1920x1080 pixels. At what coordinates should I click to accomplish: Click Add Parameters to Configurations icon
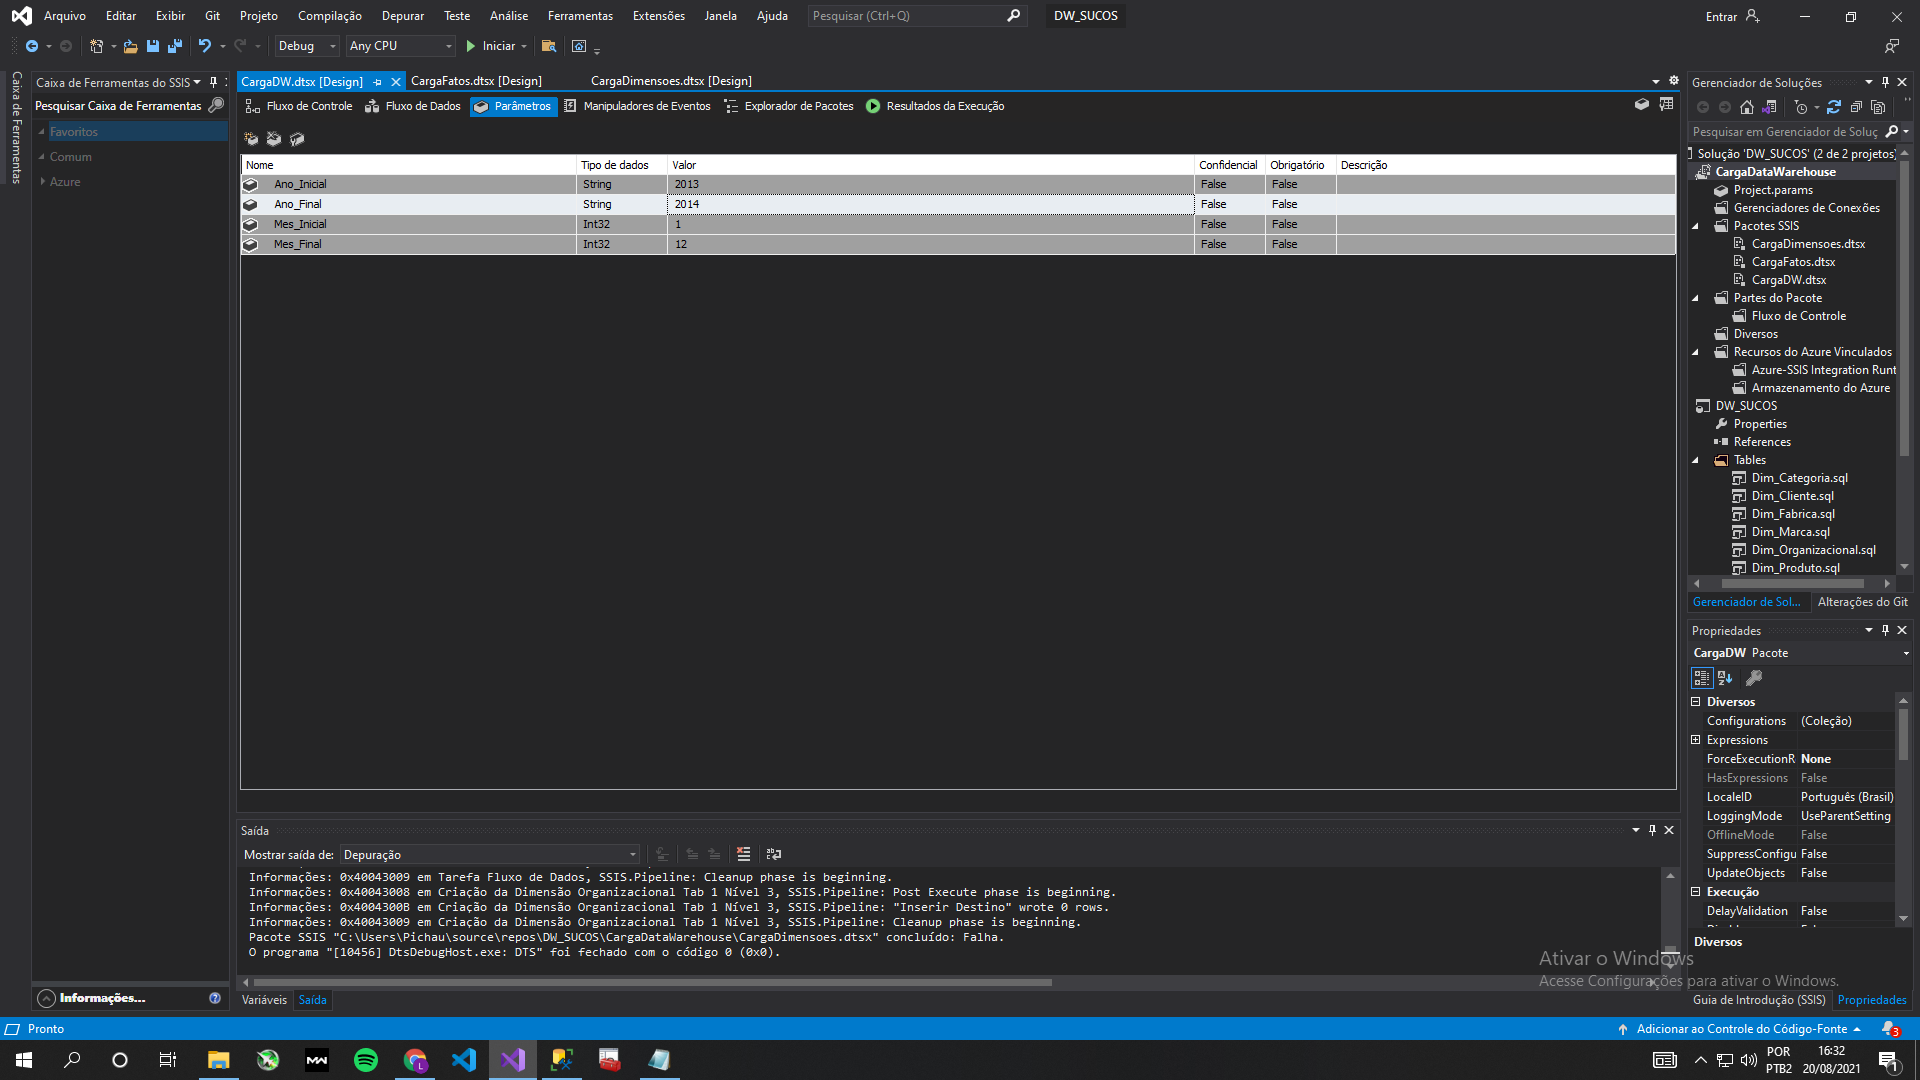tap(297, 139)
